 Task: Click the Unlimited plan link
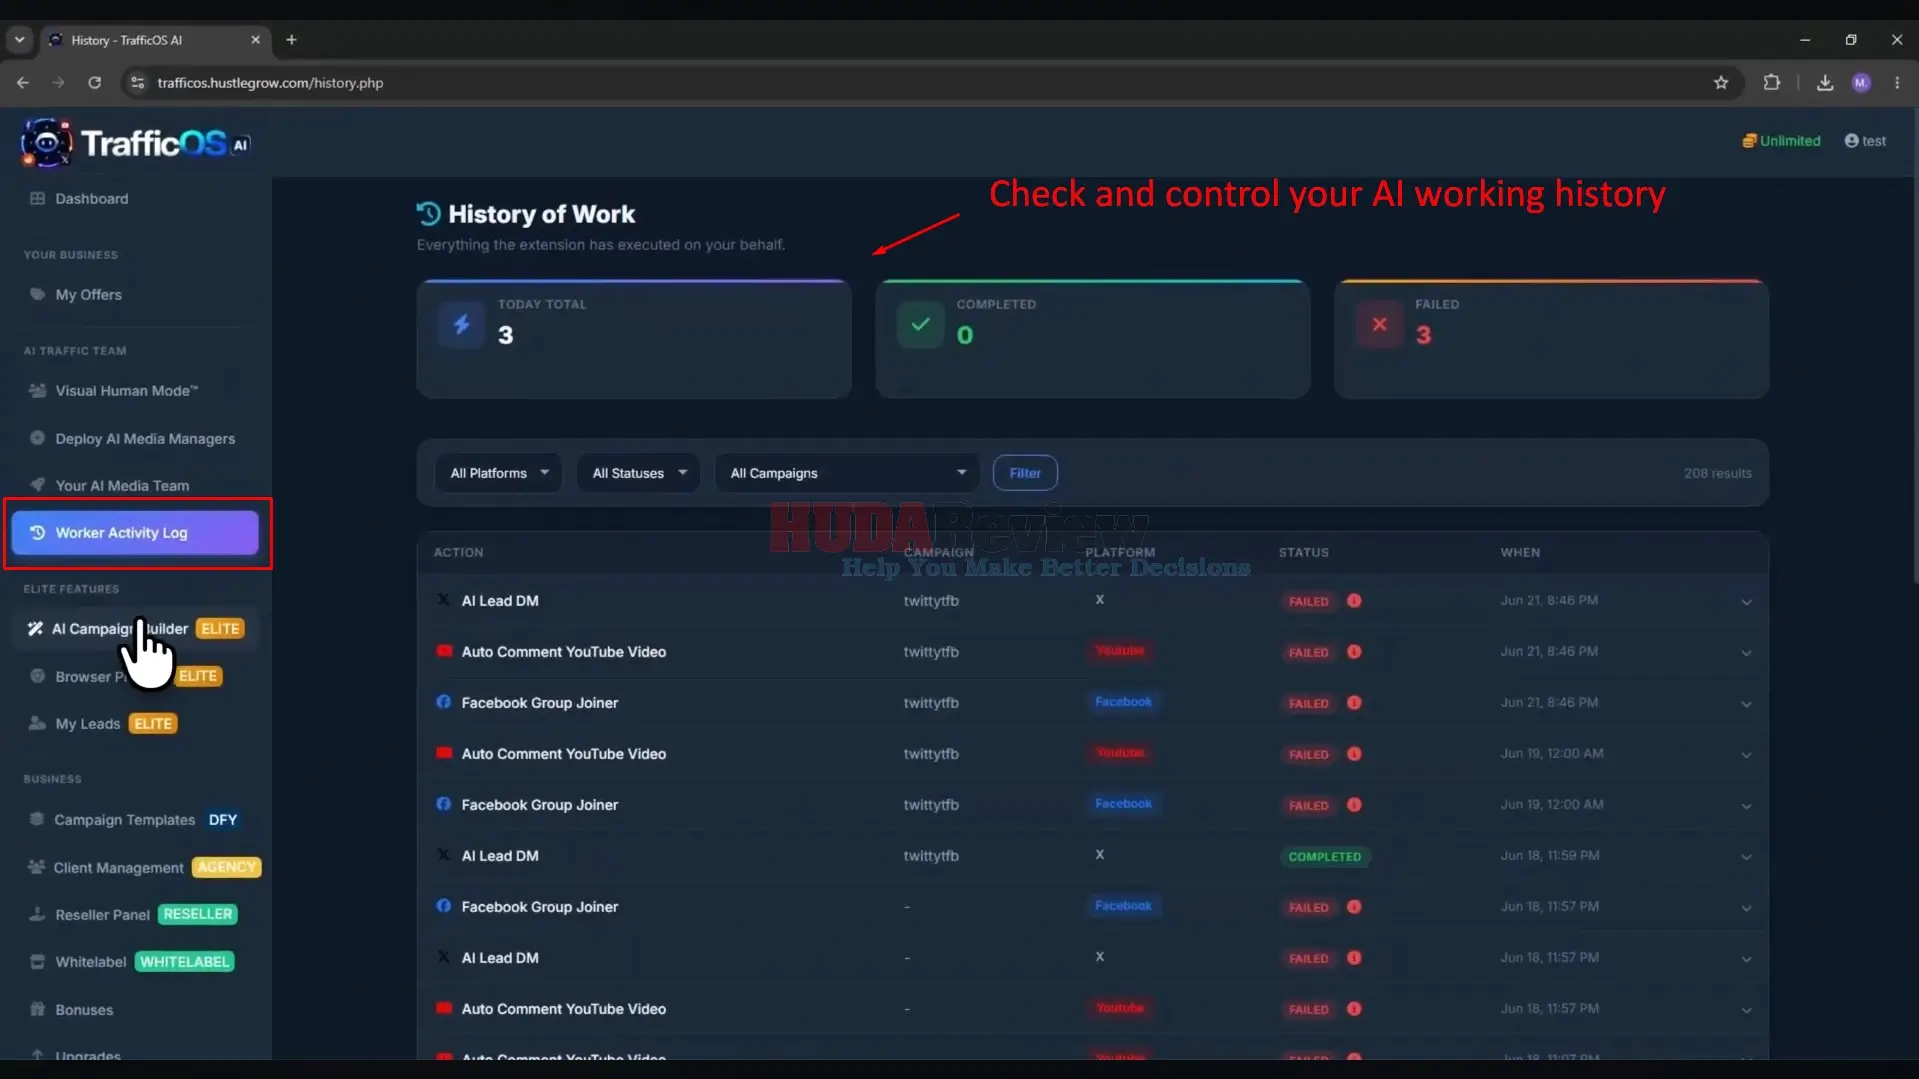pyautogui.click(x=1781, y=141)
